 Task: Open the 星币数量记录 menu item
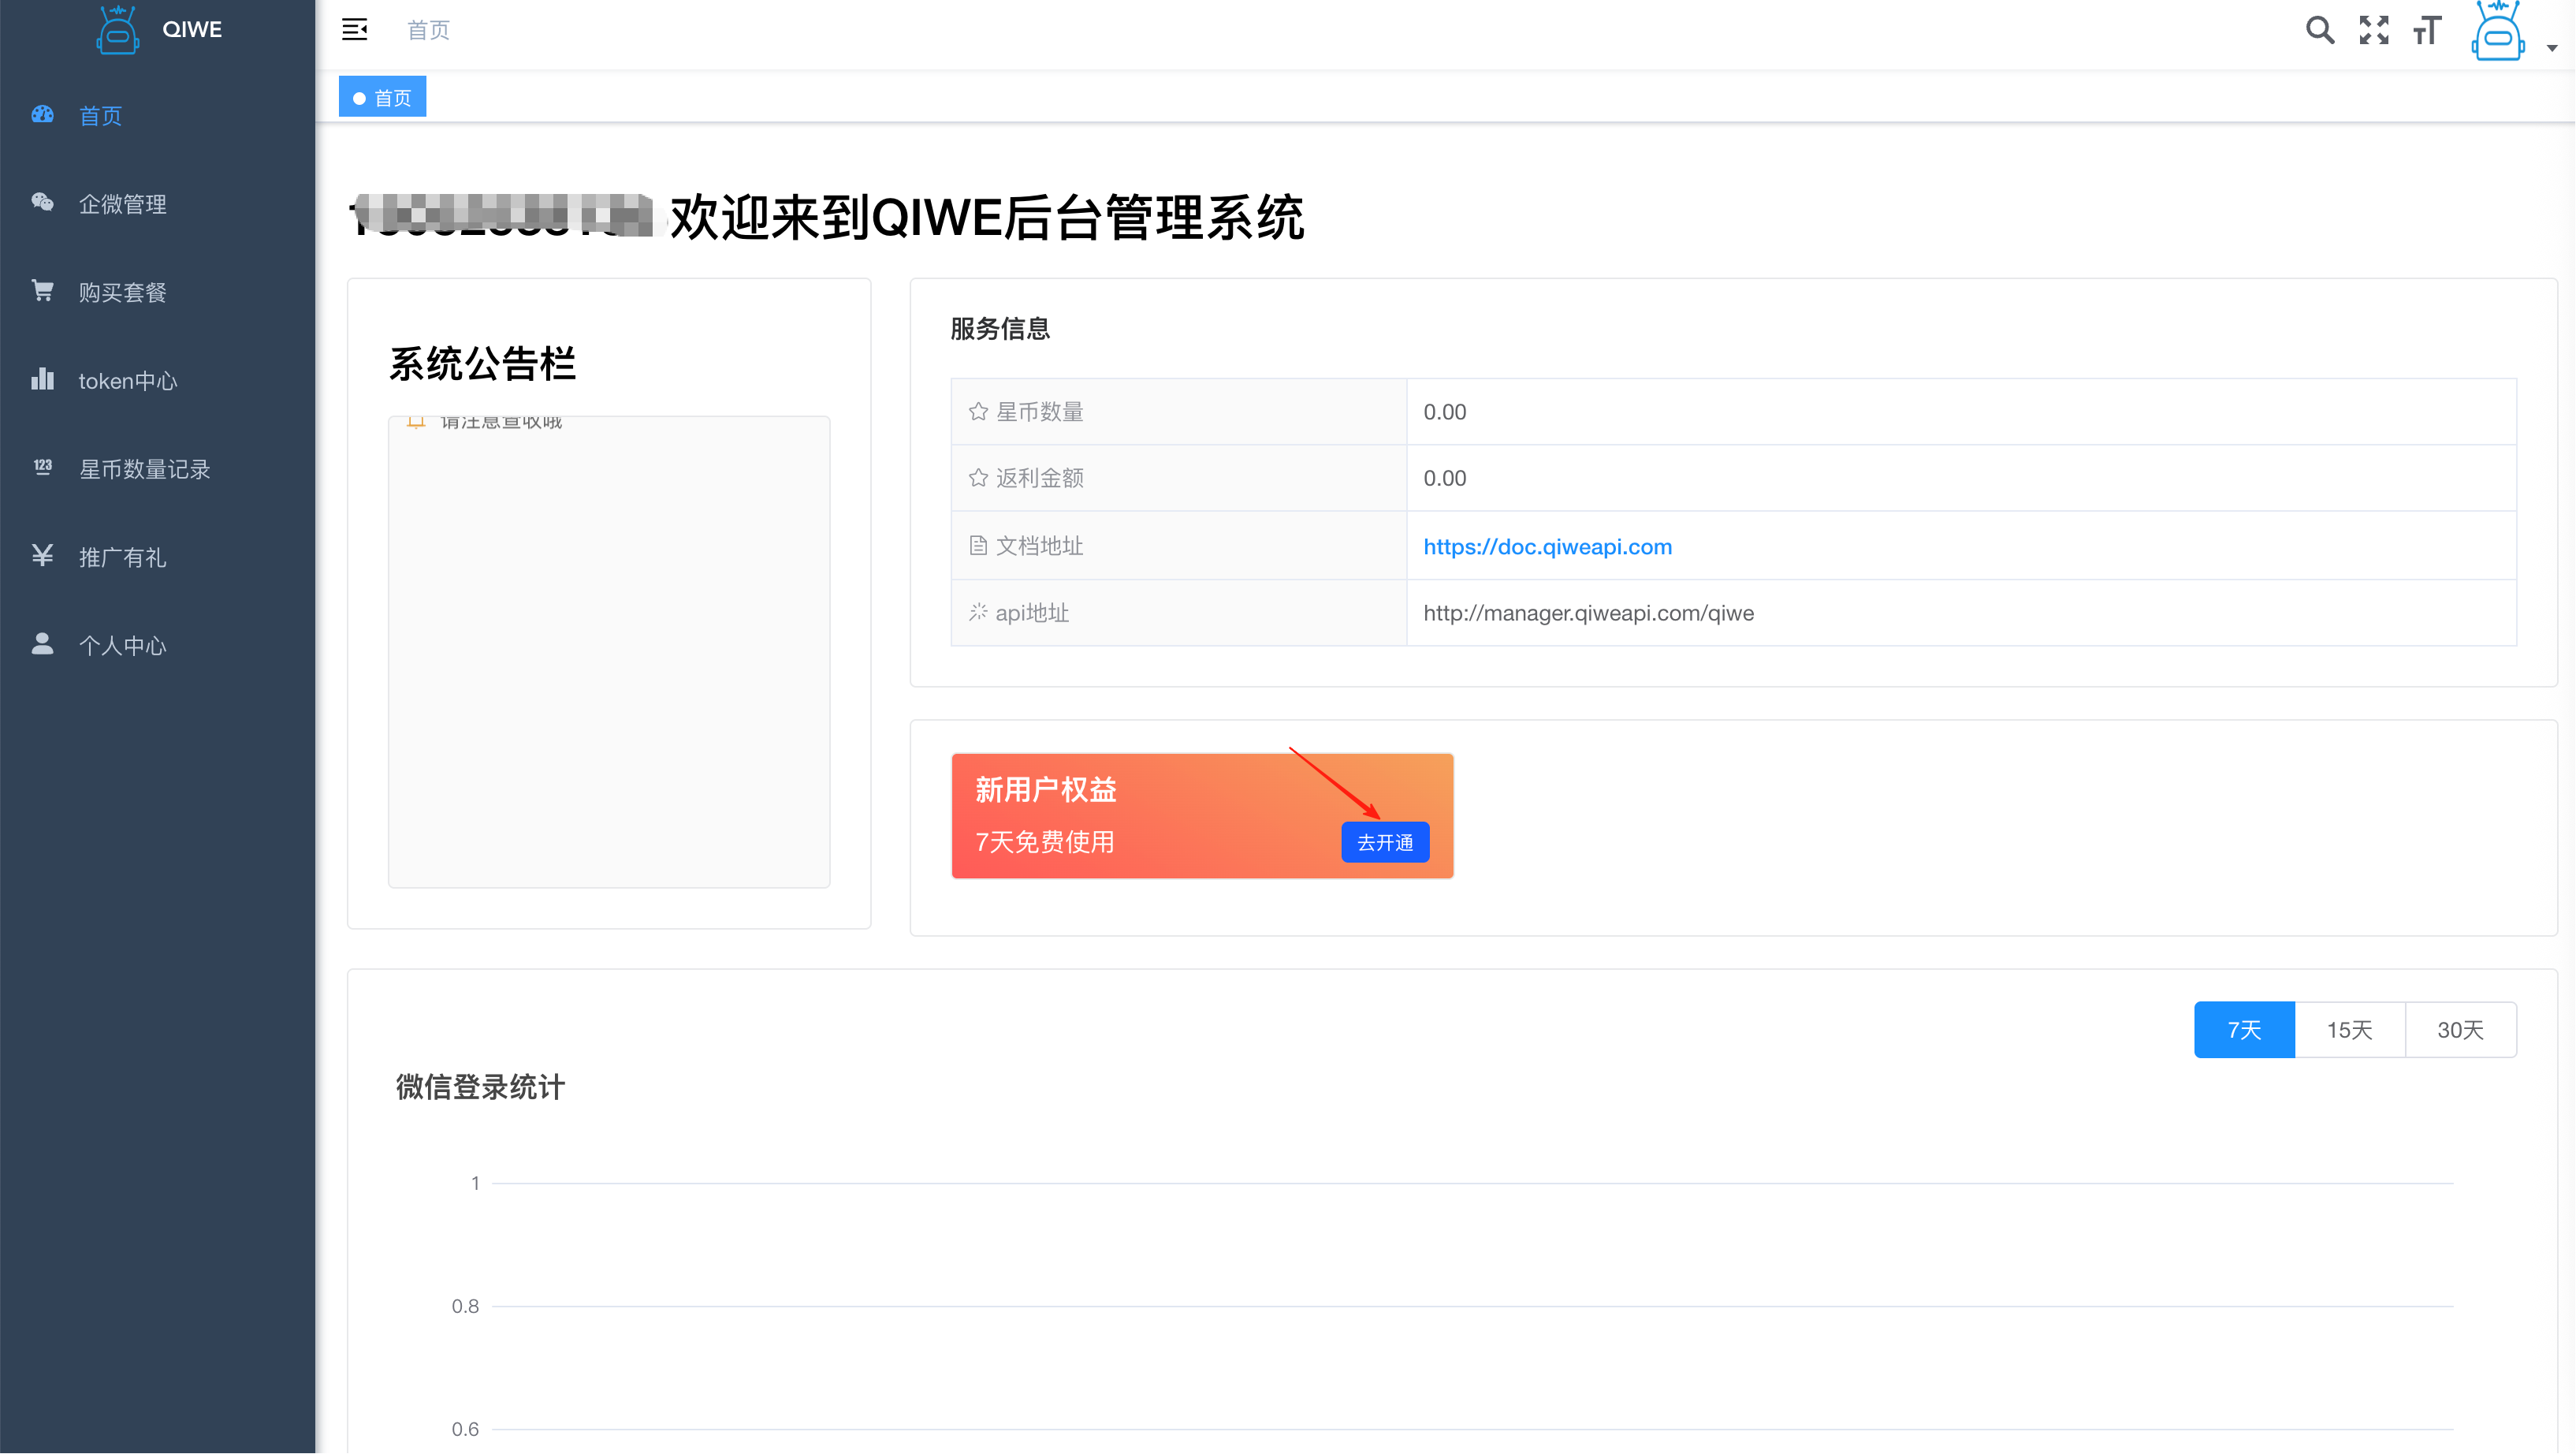(144, 469)
